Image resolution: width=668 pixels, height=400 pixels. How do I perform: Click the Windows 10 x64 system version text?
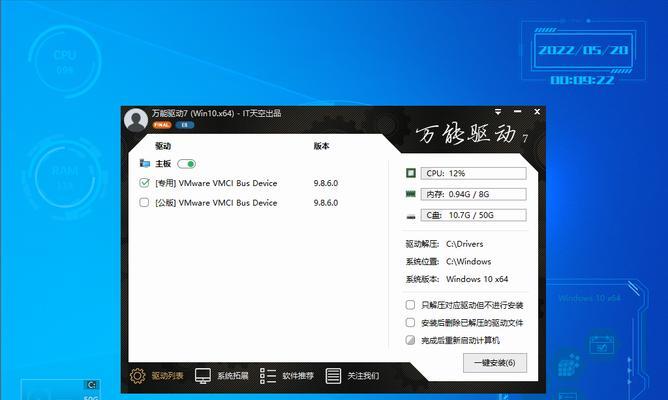pos(477,279)
